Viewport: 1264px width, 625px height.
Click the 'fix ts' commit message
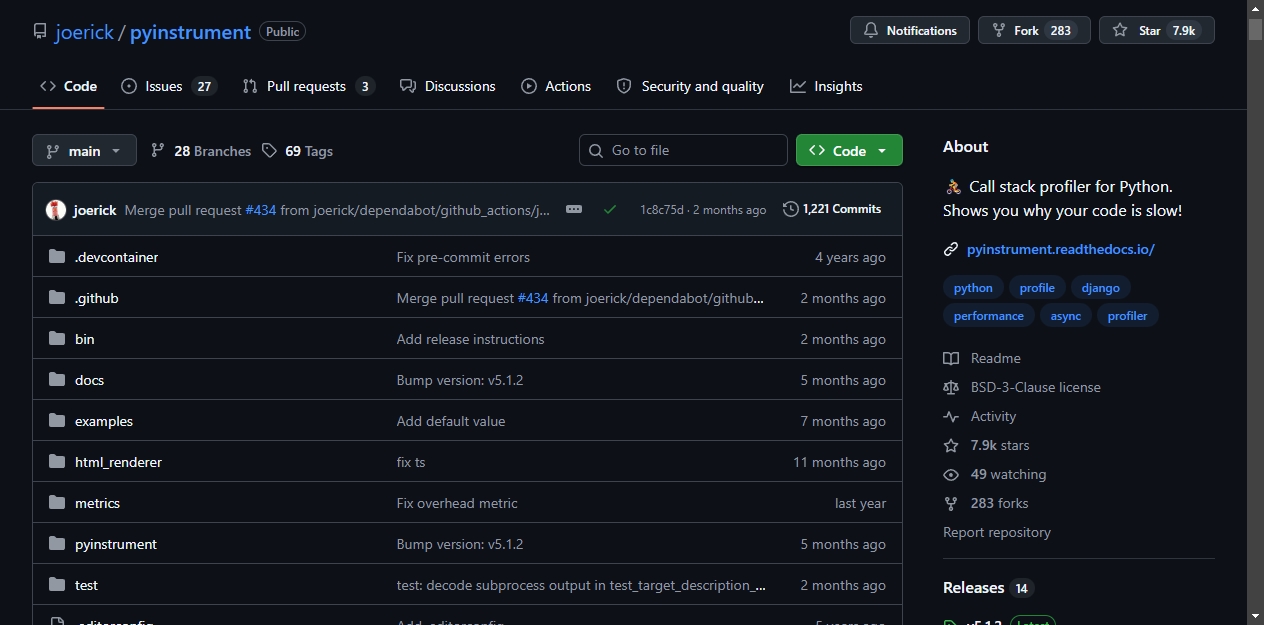[x=411, y=462]
